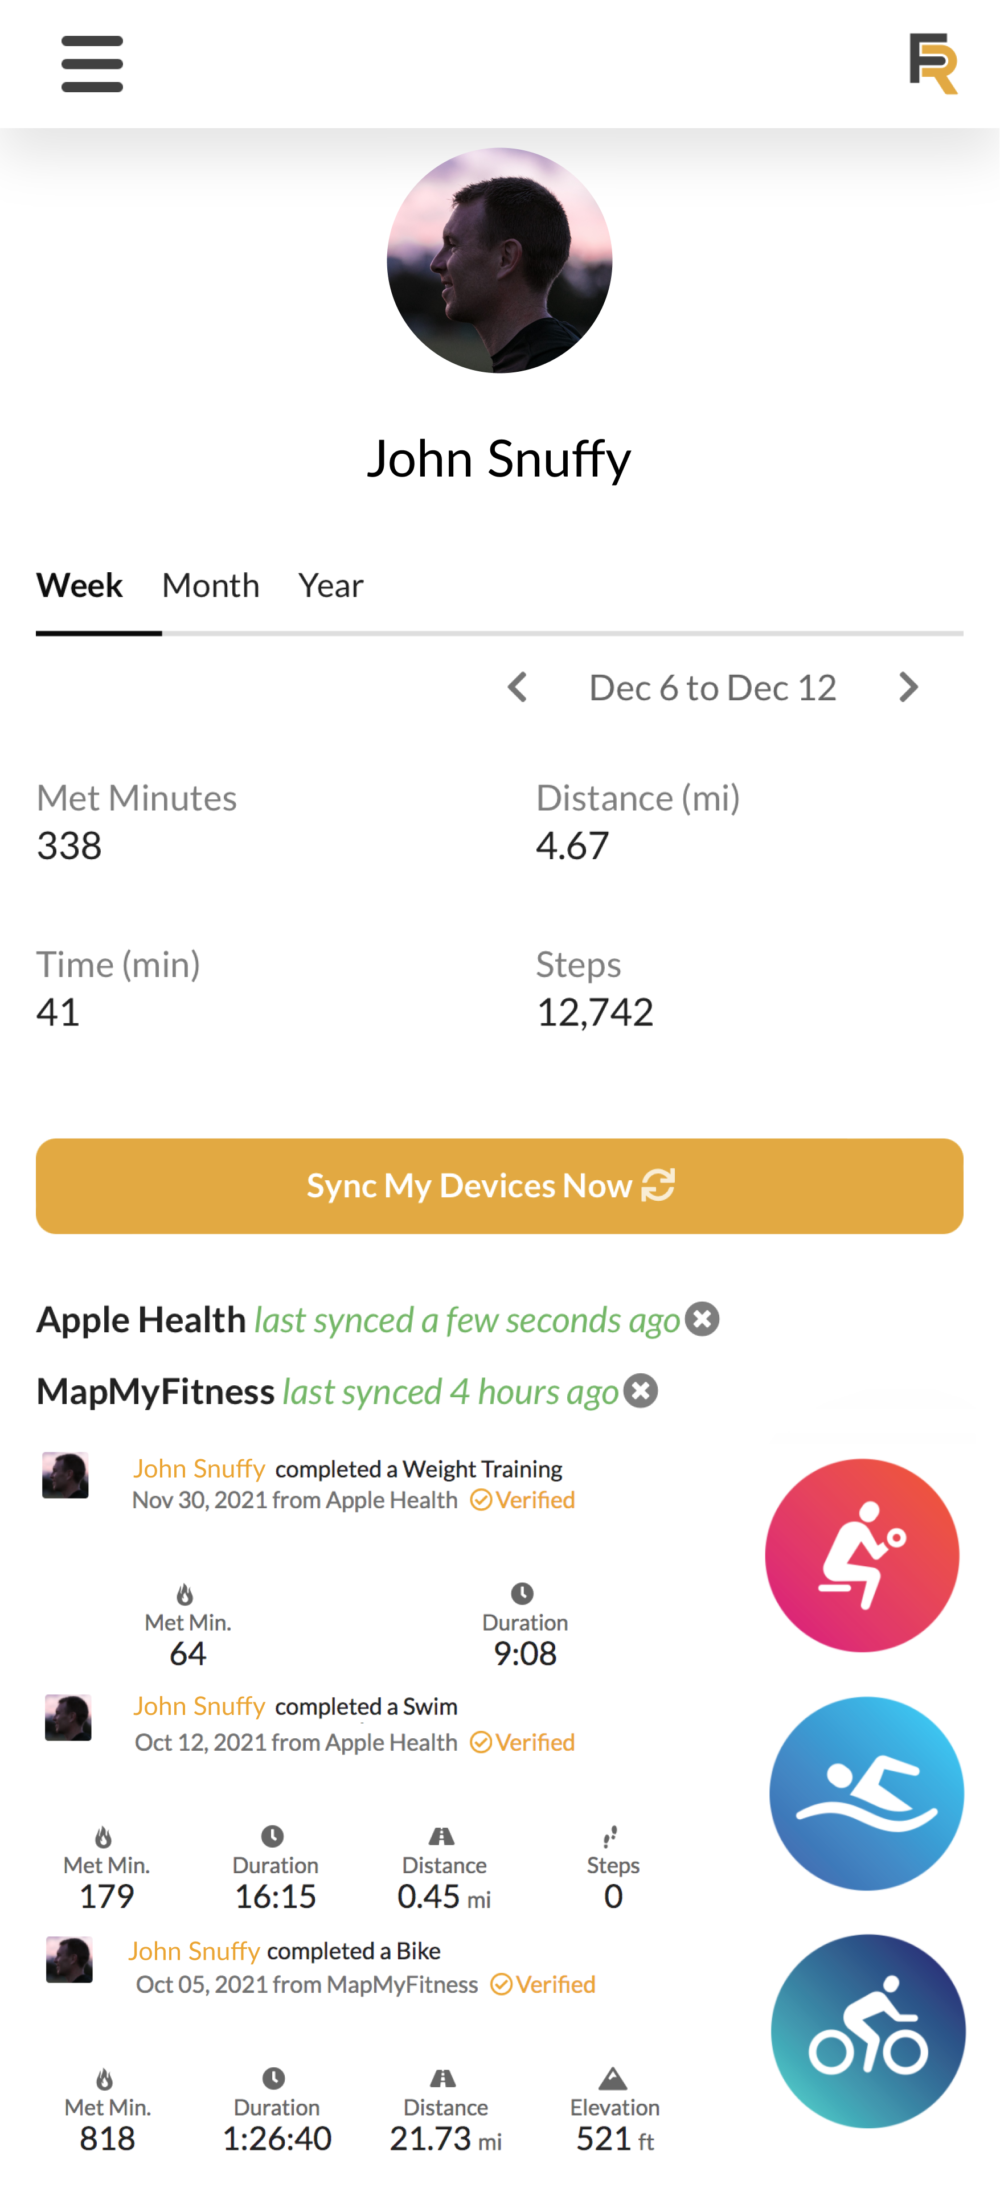Remove the Apple Health connection
Viewport: 1000px width, 2204px height.
[x=702, y=1319]
